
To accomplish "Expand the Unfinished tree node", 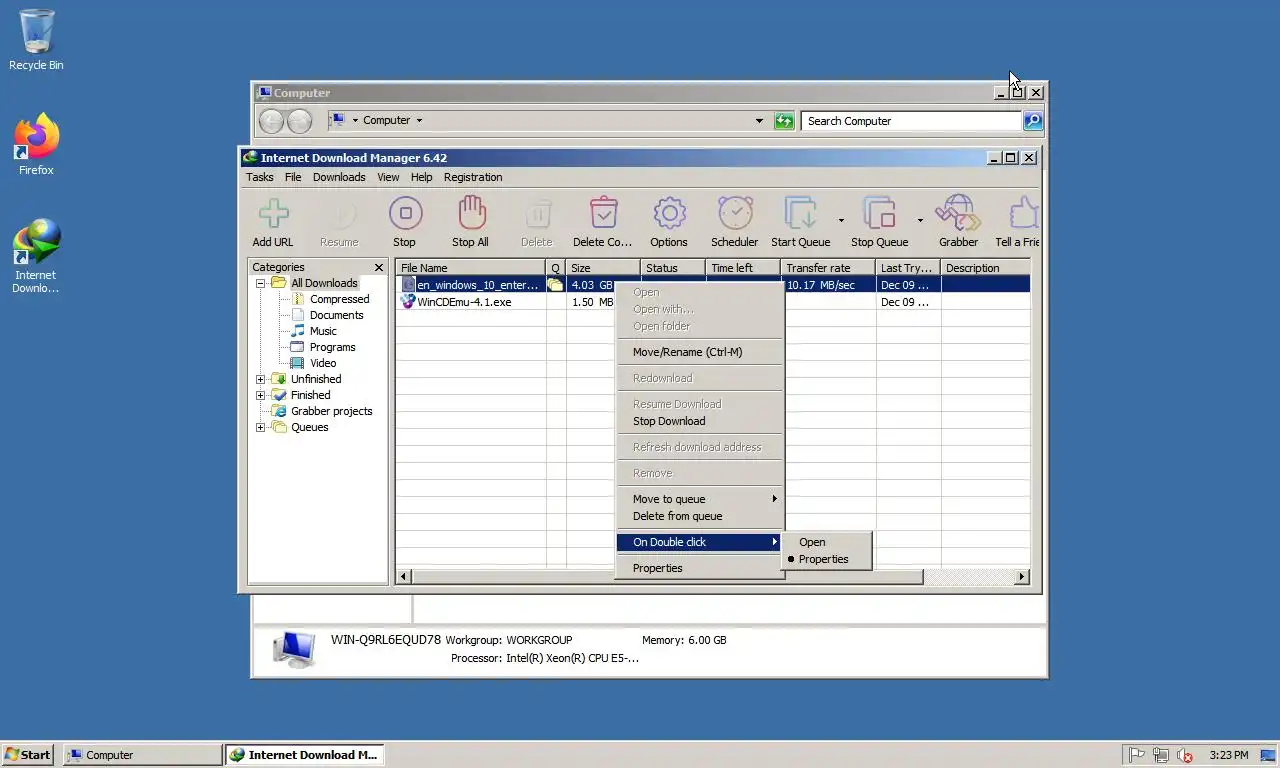I will 260,379.
